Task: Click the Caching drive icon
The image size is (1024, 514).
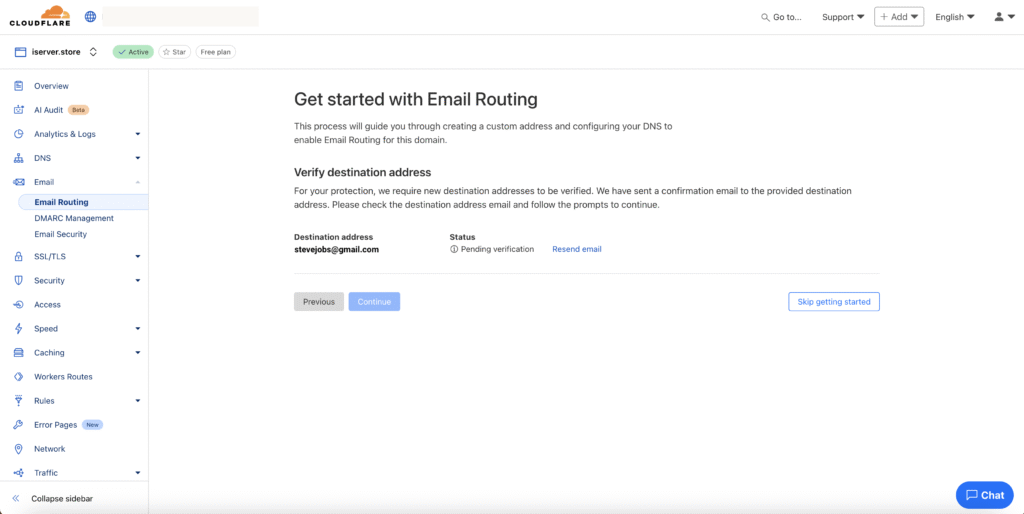Action: 19,353
